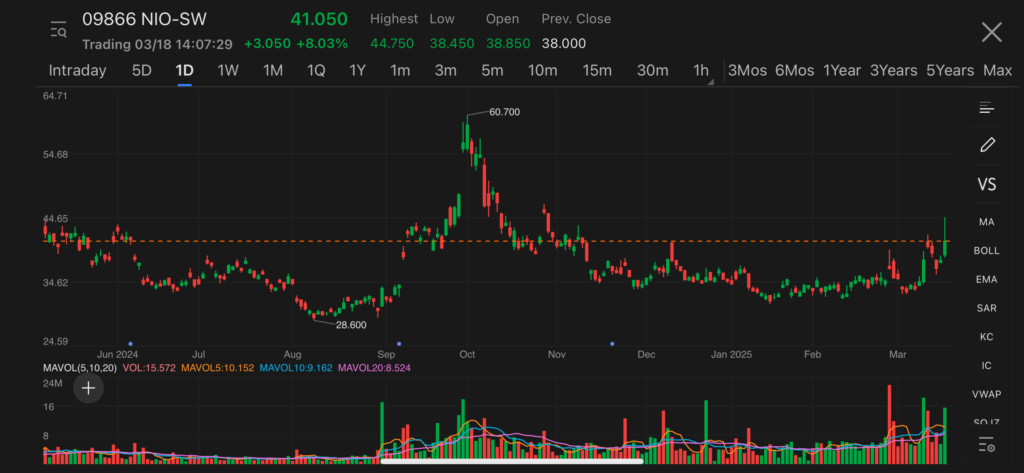Select the 30m minute tab

pos(652,71)
